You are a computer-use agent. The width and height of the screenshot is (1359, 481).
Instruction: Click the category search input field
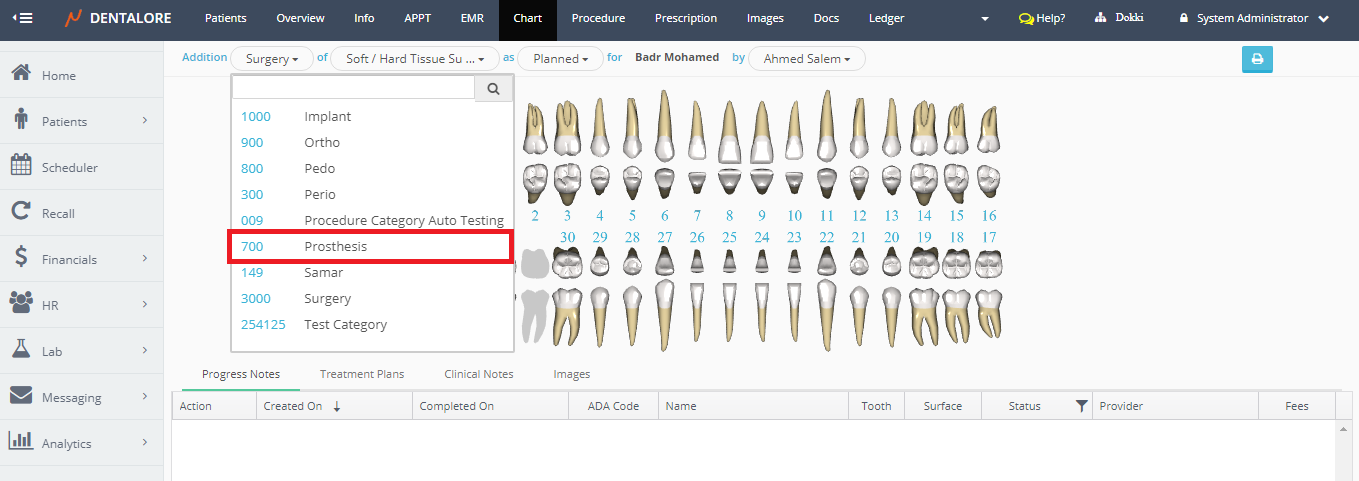tap(353, 89)
